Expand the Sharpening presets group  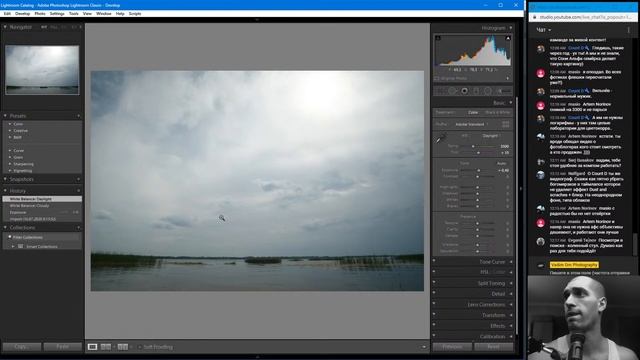point(10,164)
